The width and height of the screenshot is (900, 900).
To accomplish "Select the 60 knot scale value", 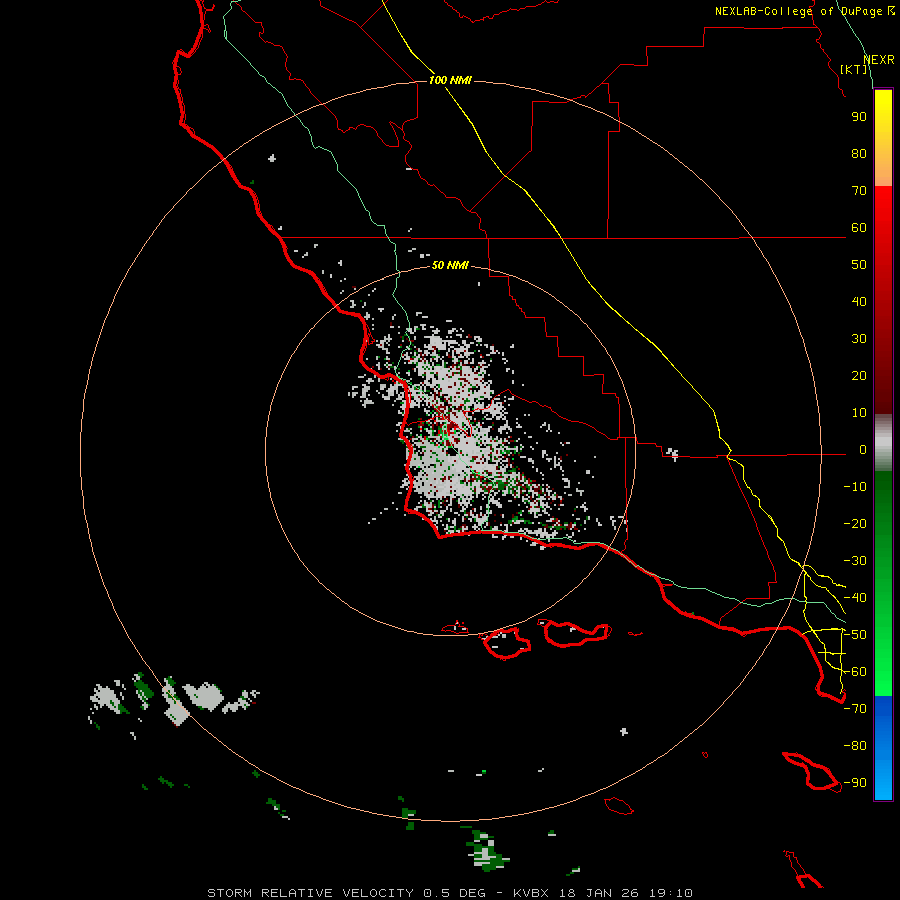I will point(859,228).
